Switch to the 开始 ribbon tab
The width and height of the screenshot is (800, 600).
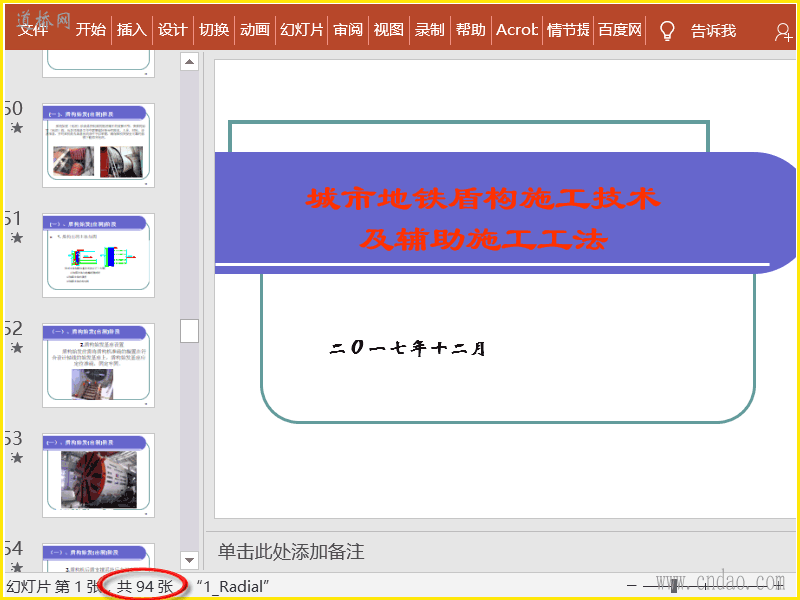coord(90,30)
